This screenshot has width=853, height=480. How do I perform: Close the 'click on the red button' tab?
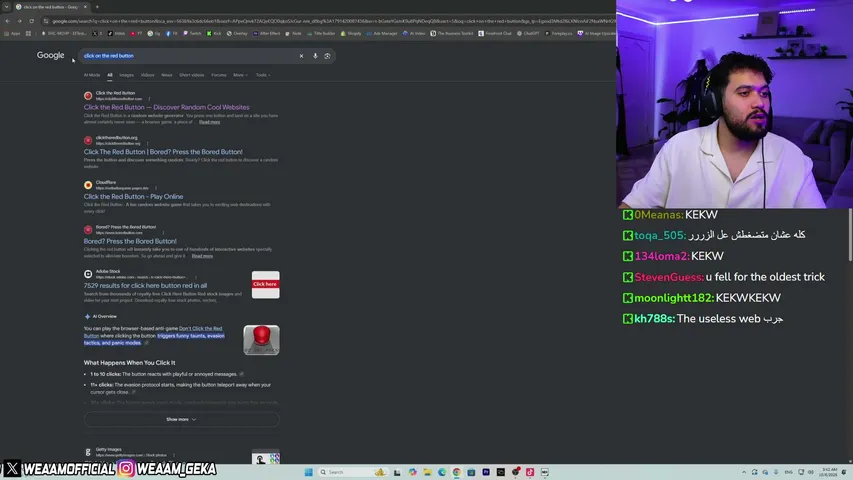85,7
